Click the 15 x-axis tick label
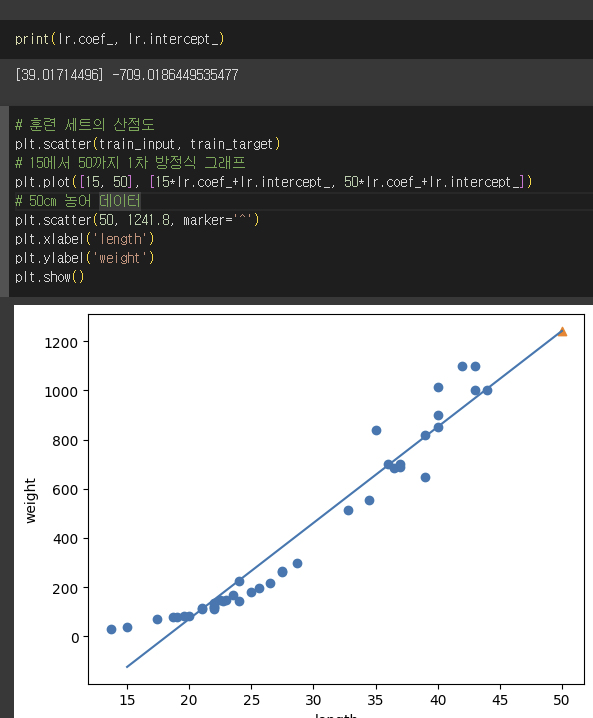Viewport: 593px width, 718px height. coord(127,700)
